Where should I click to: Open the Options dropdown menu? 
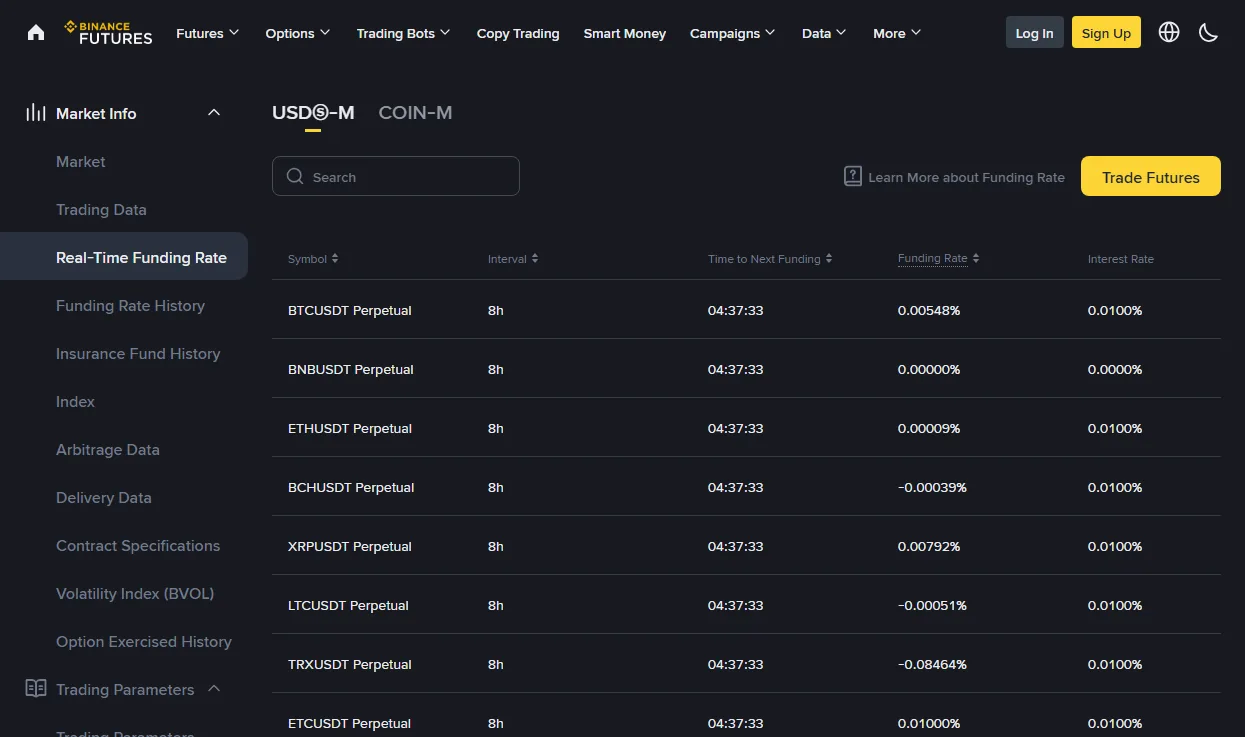[x=298, y=33]
